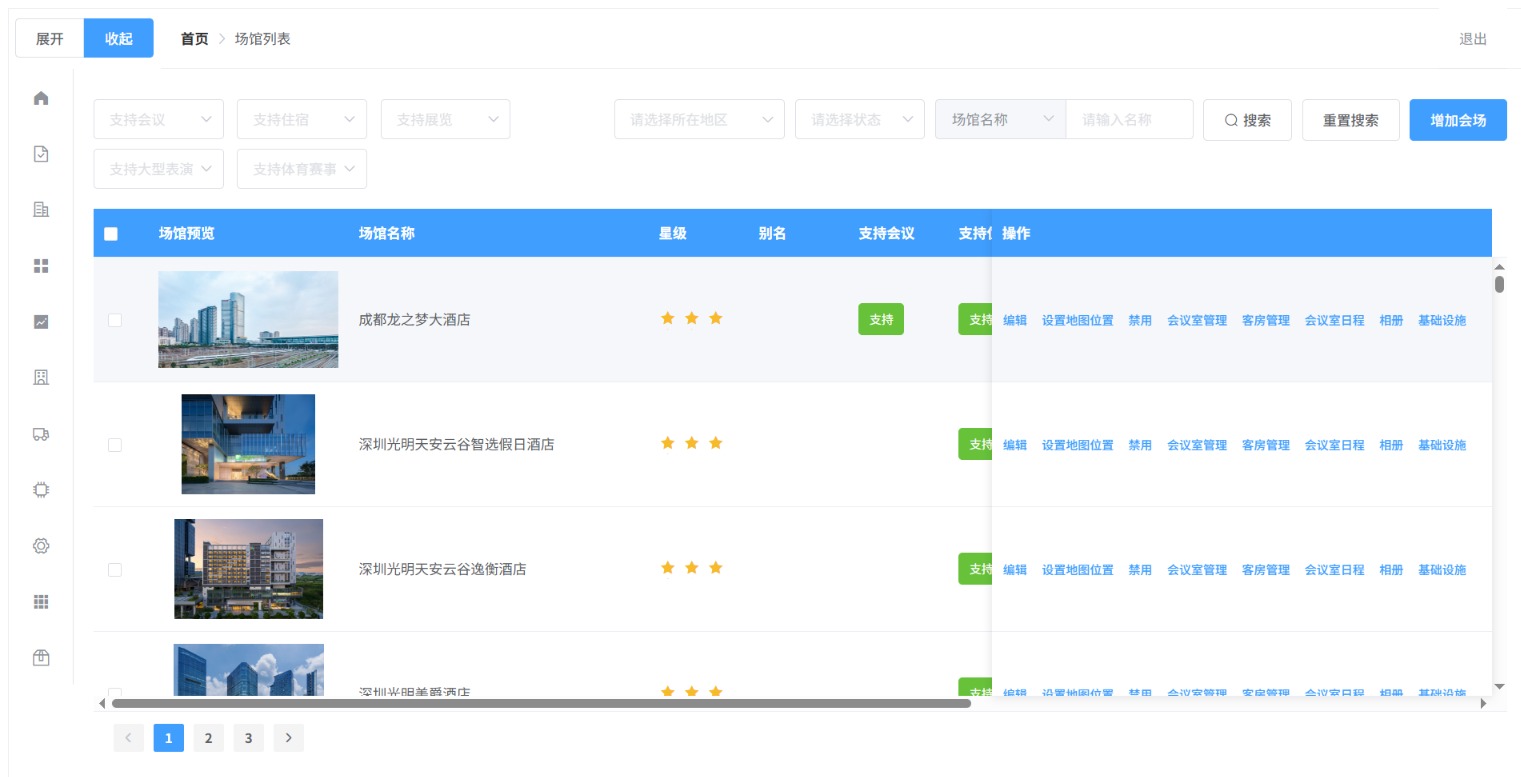Viewport: 1521px width, 777px height.
Task: Open the checklist document sidebar icon
Action: [41, 154]
